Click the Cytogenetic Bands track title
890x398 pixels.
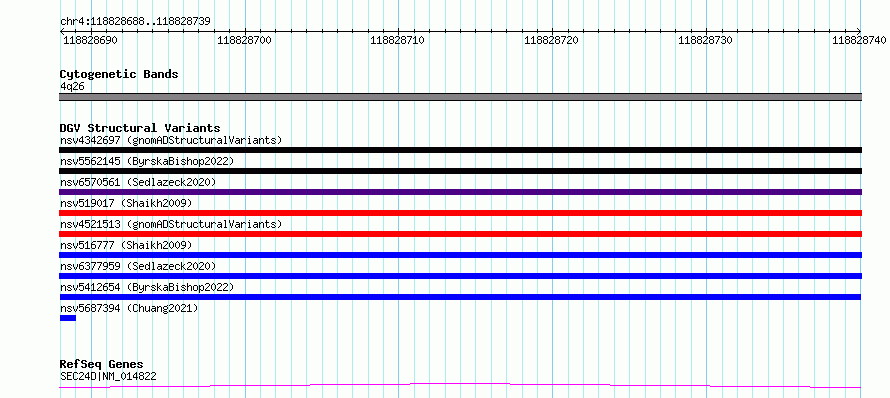(119, 74)
